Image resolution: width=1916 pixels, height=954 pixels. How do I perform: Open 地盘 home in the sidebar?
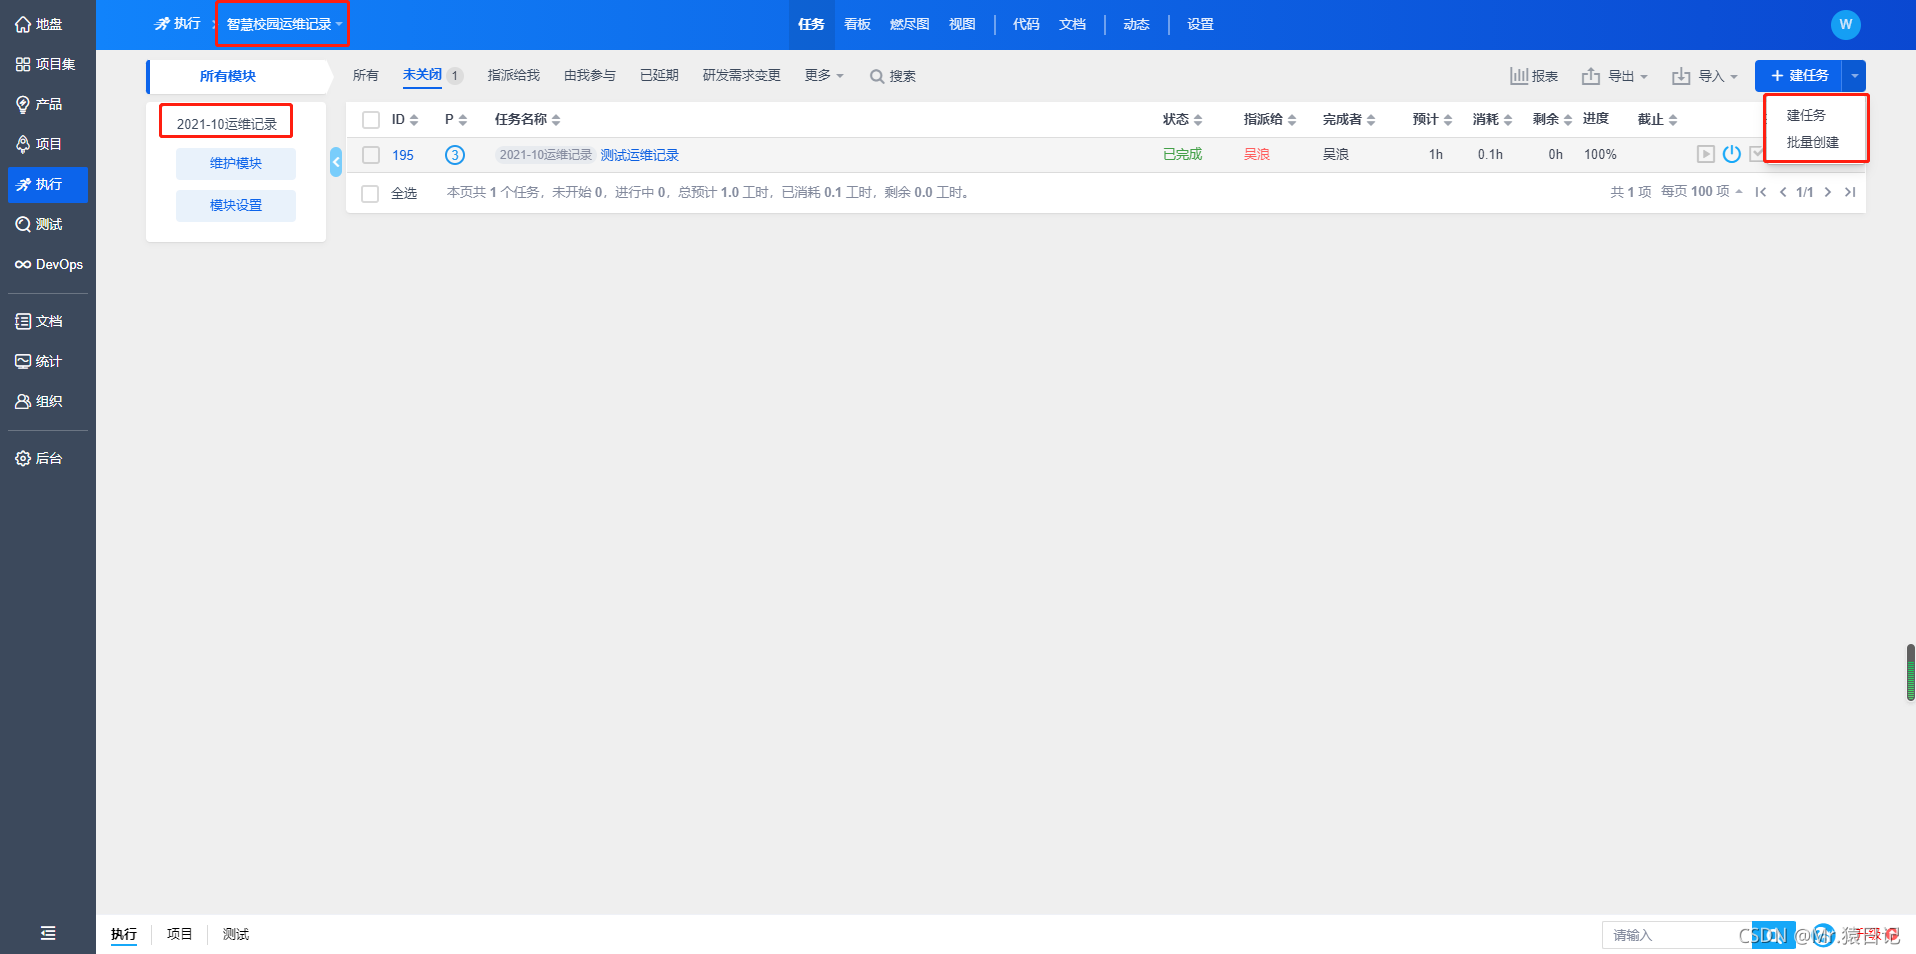tap(40, 24)
